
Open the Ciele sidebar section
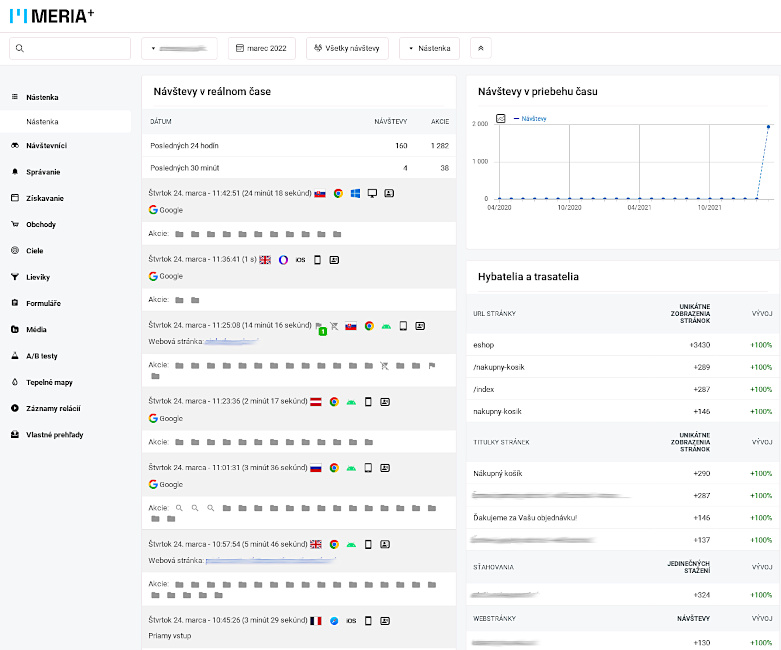34,251
